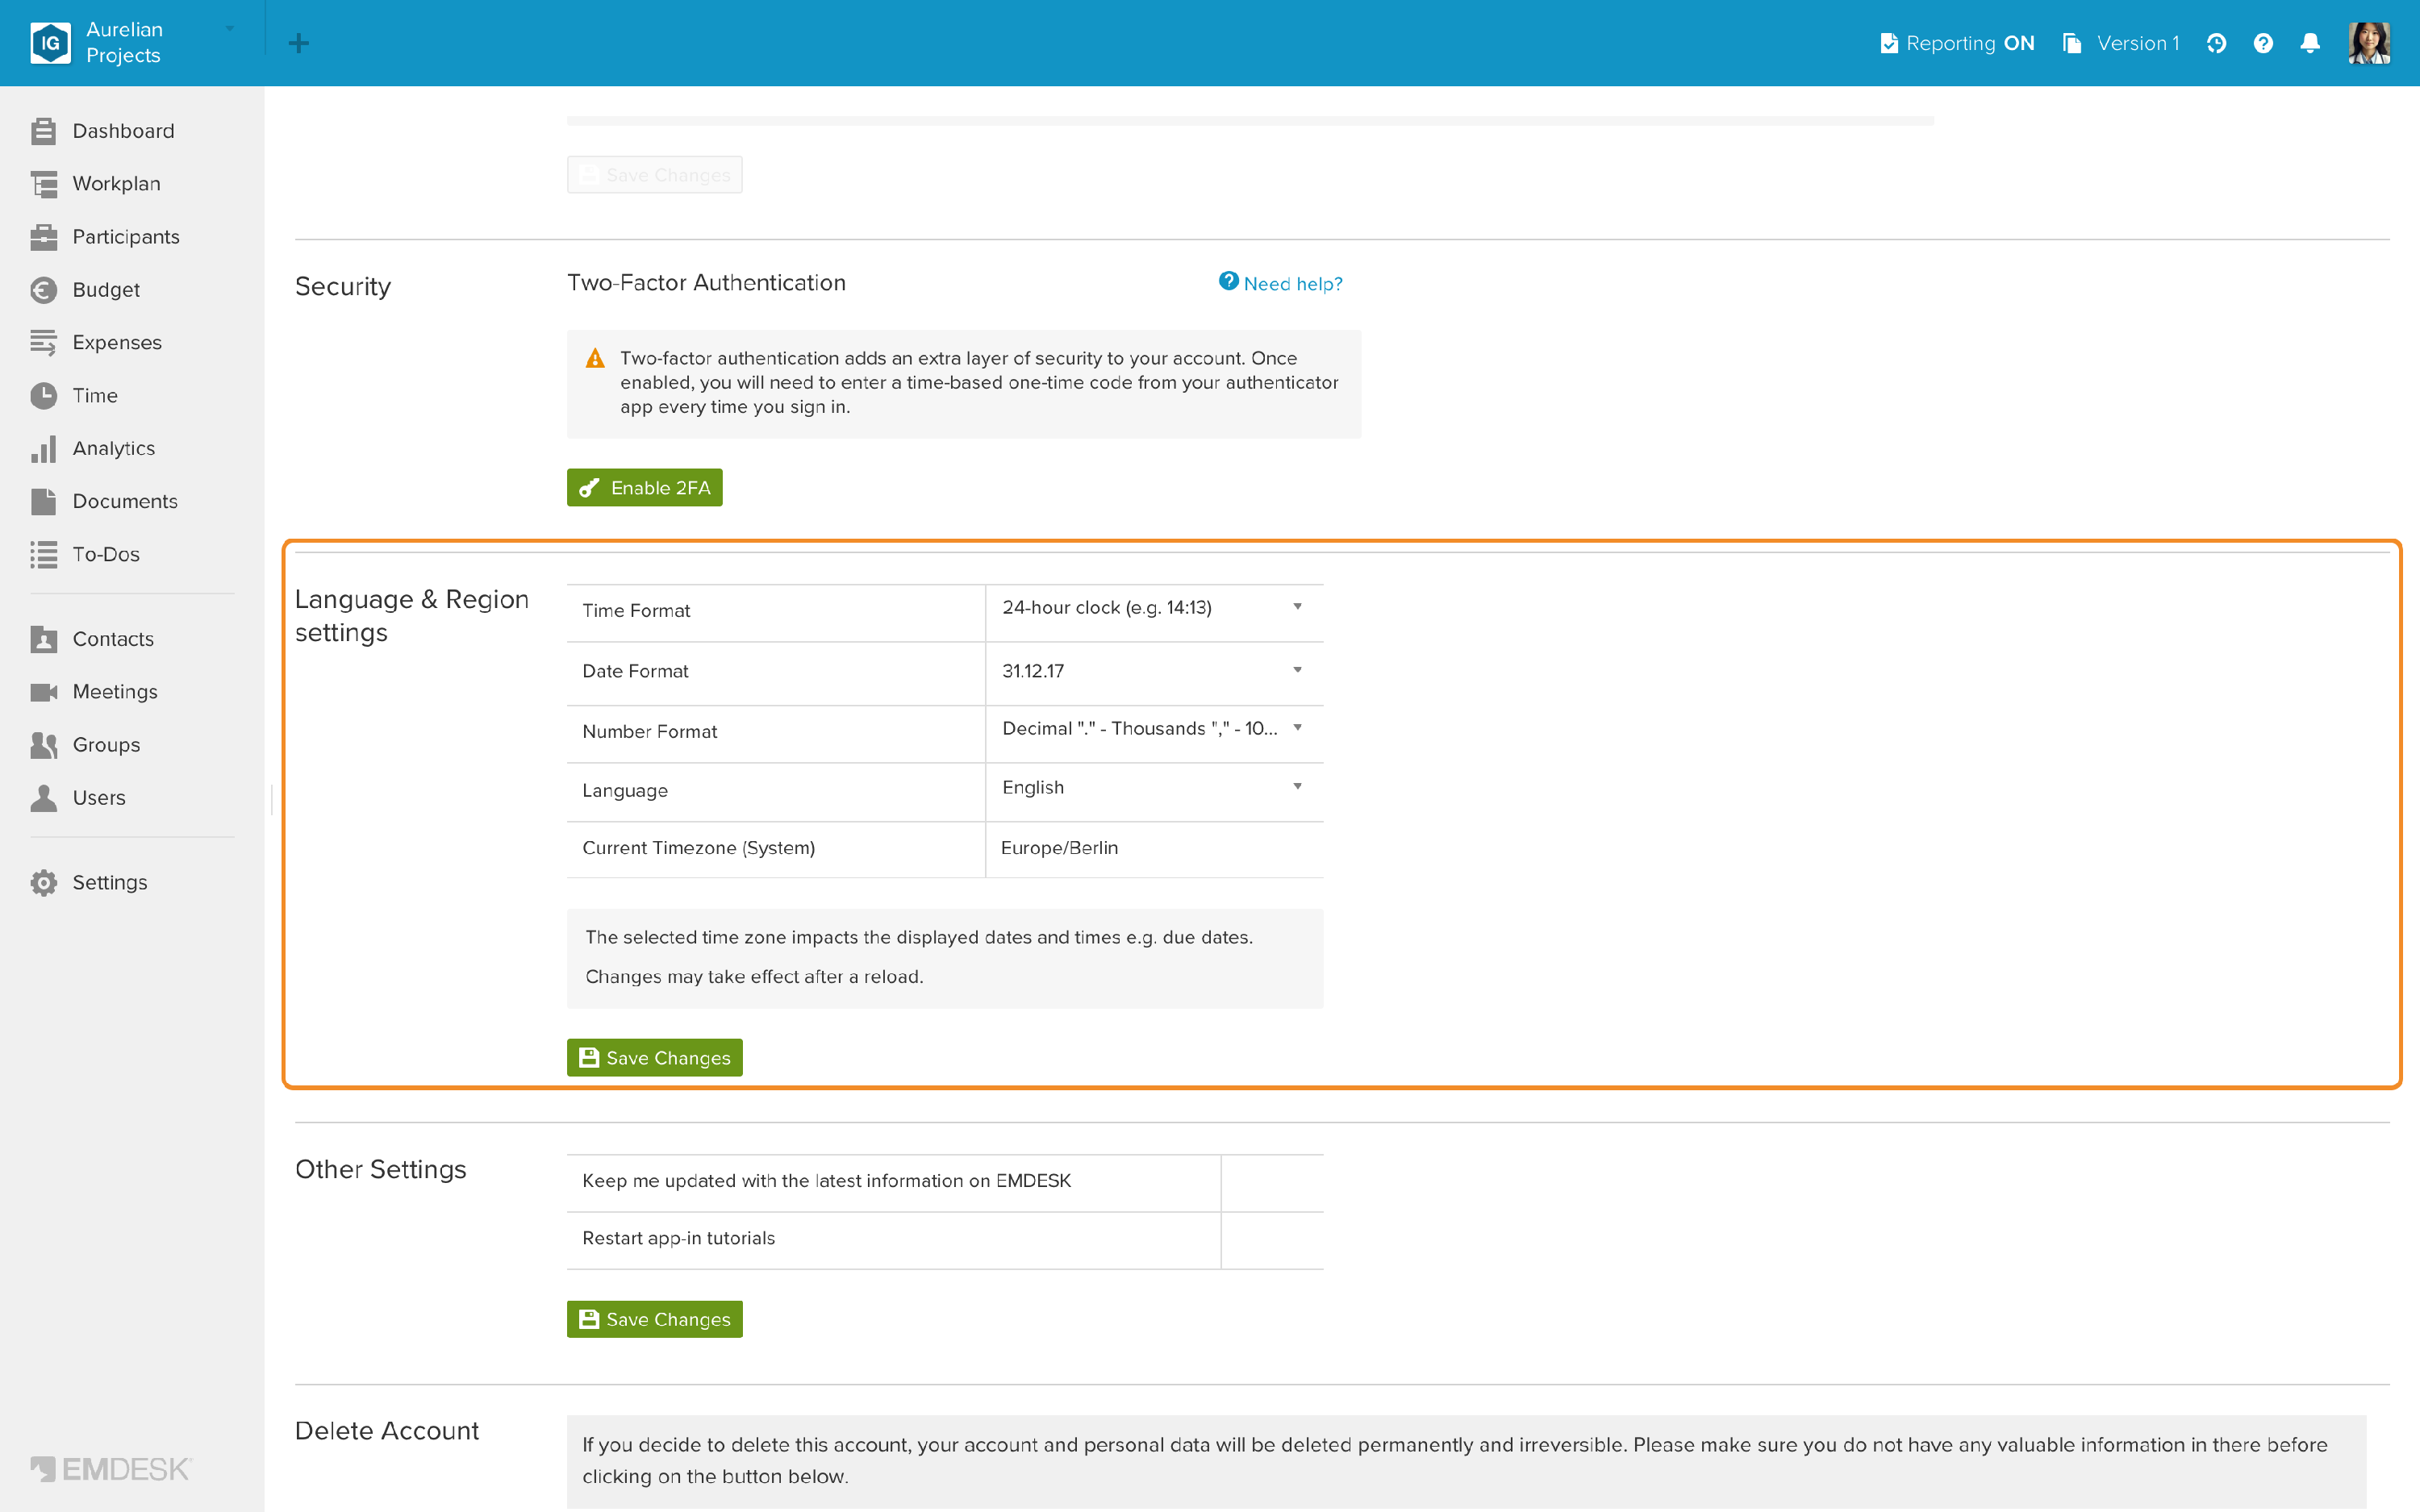Click the Time clock icon

click(x=43, y=396)
